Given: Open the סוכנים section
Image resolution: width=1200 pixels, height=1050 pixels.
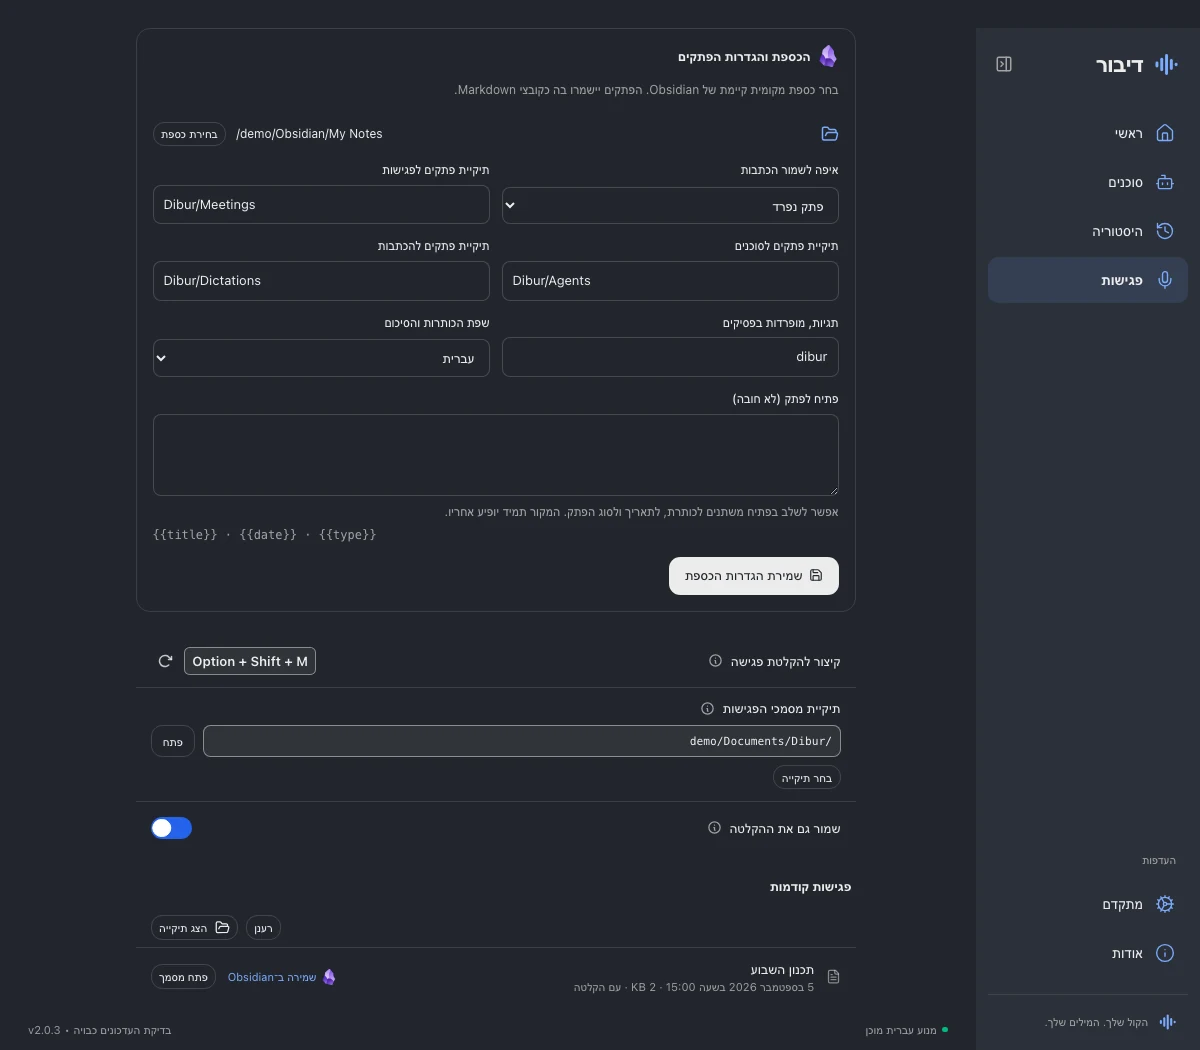Looking at the screenshot, I should click(x=1088, y=182).
